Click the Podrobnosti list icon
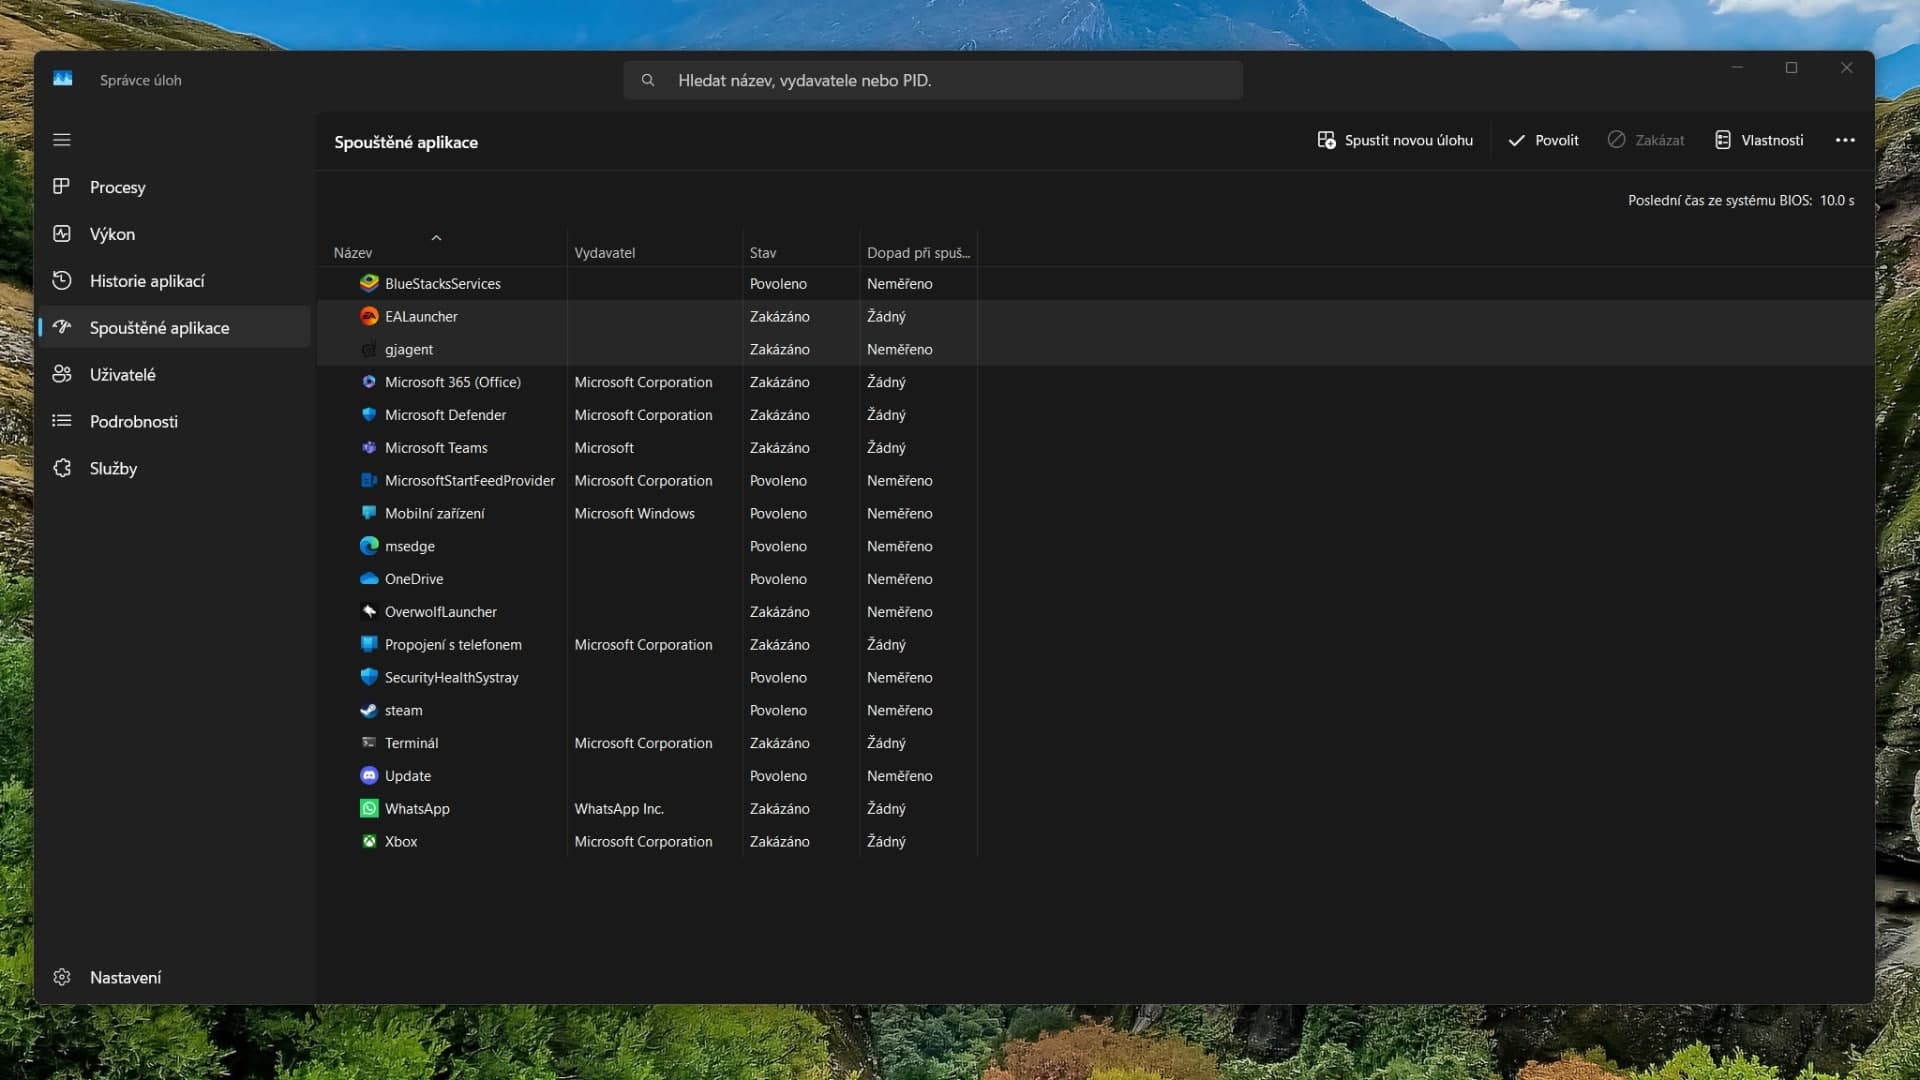Viewport: 1920px width, 1080px height. click(62, 421)
